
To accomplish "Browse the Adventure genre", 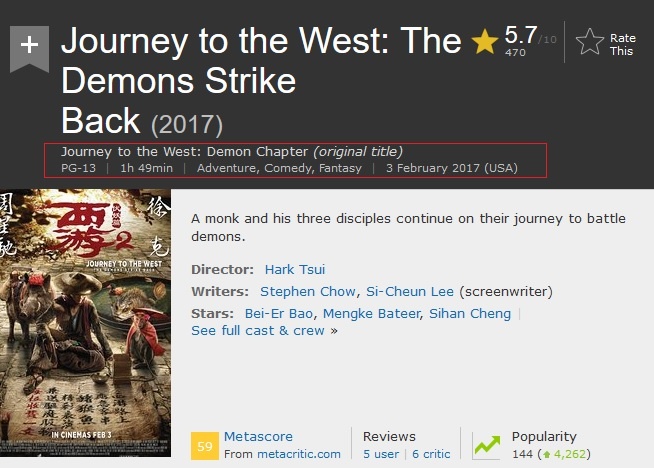I will (227, 167).
